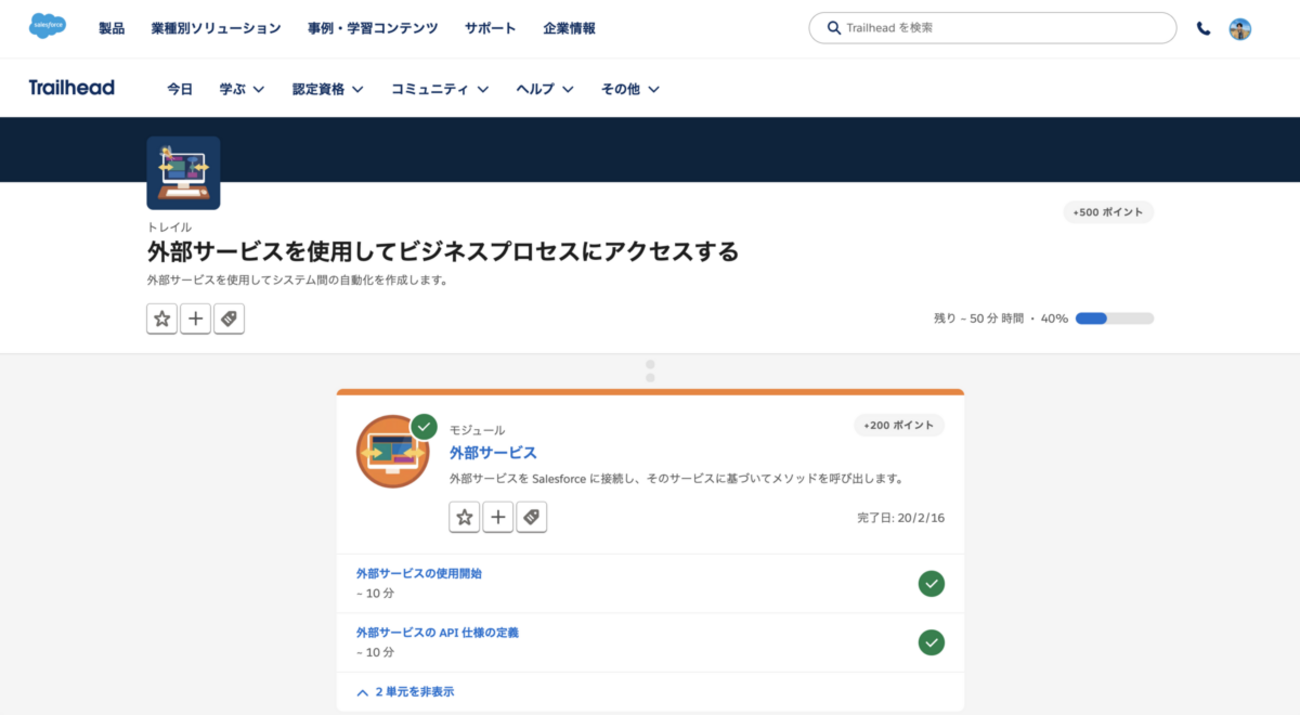Image resolution: width=1300 pixels, height=715 pixels.
Task: Click the 残り ~ 50 分 時間 text
Action: (x=978, y=319)
